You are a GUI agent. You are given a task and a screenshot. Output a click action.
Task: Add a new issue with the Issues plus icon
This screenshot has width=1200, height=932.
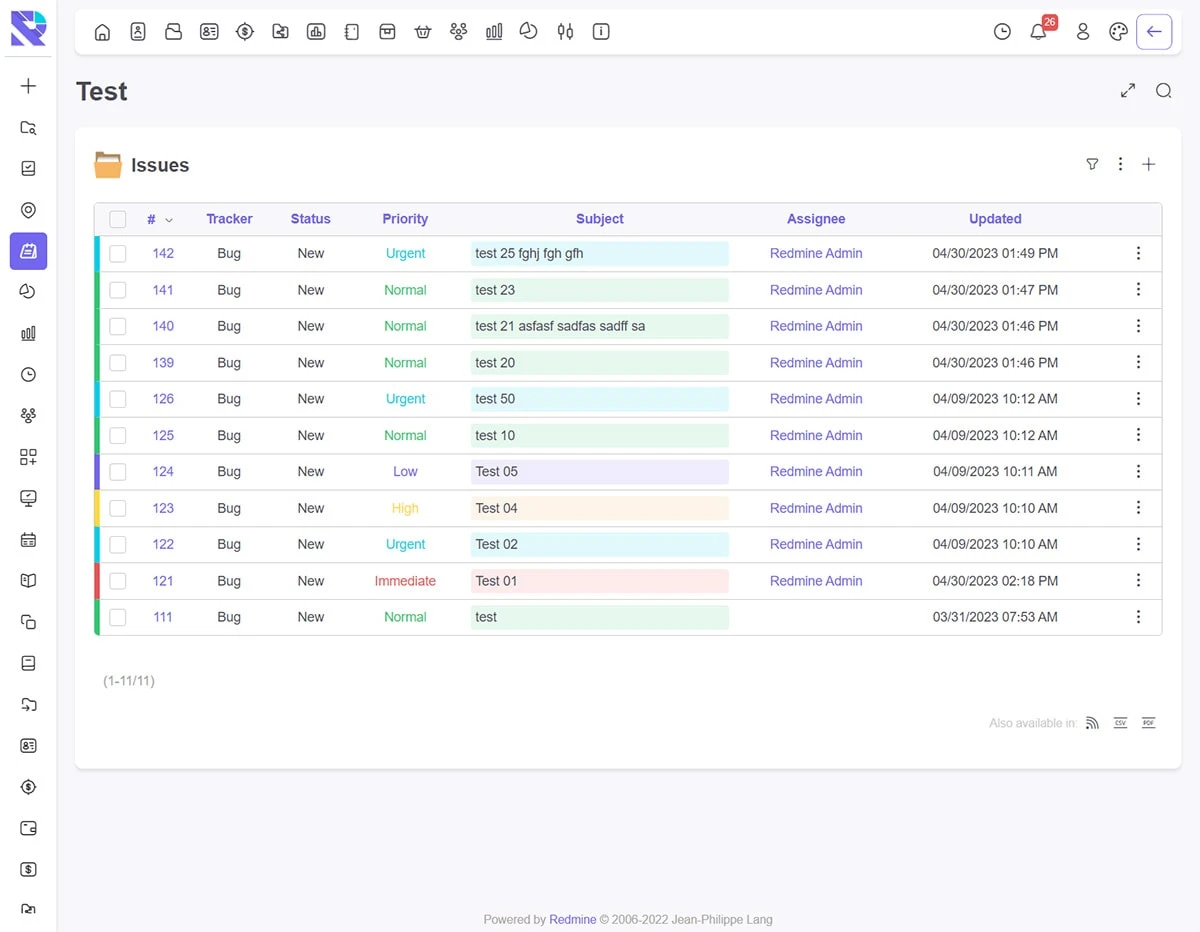tap(1149, 164)
